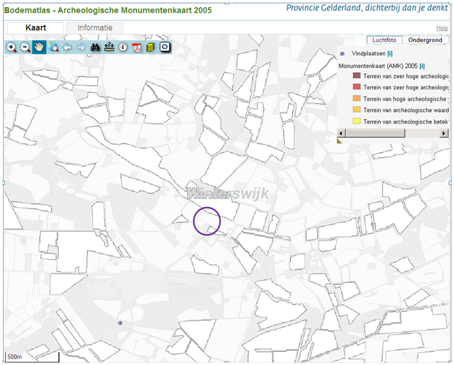This screenshot has width=454, height=365.
Task: Click the globe full-extent zoom icon
Action: 53,47
